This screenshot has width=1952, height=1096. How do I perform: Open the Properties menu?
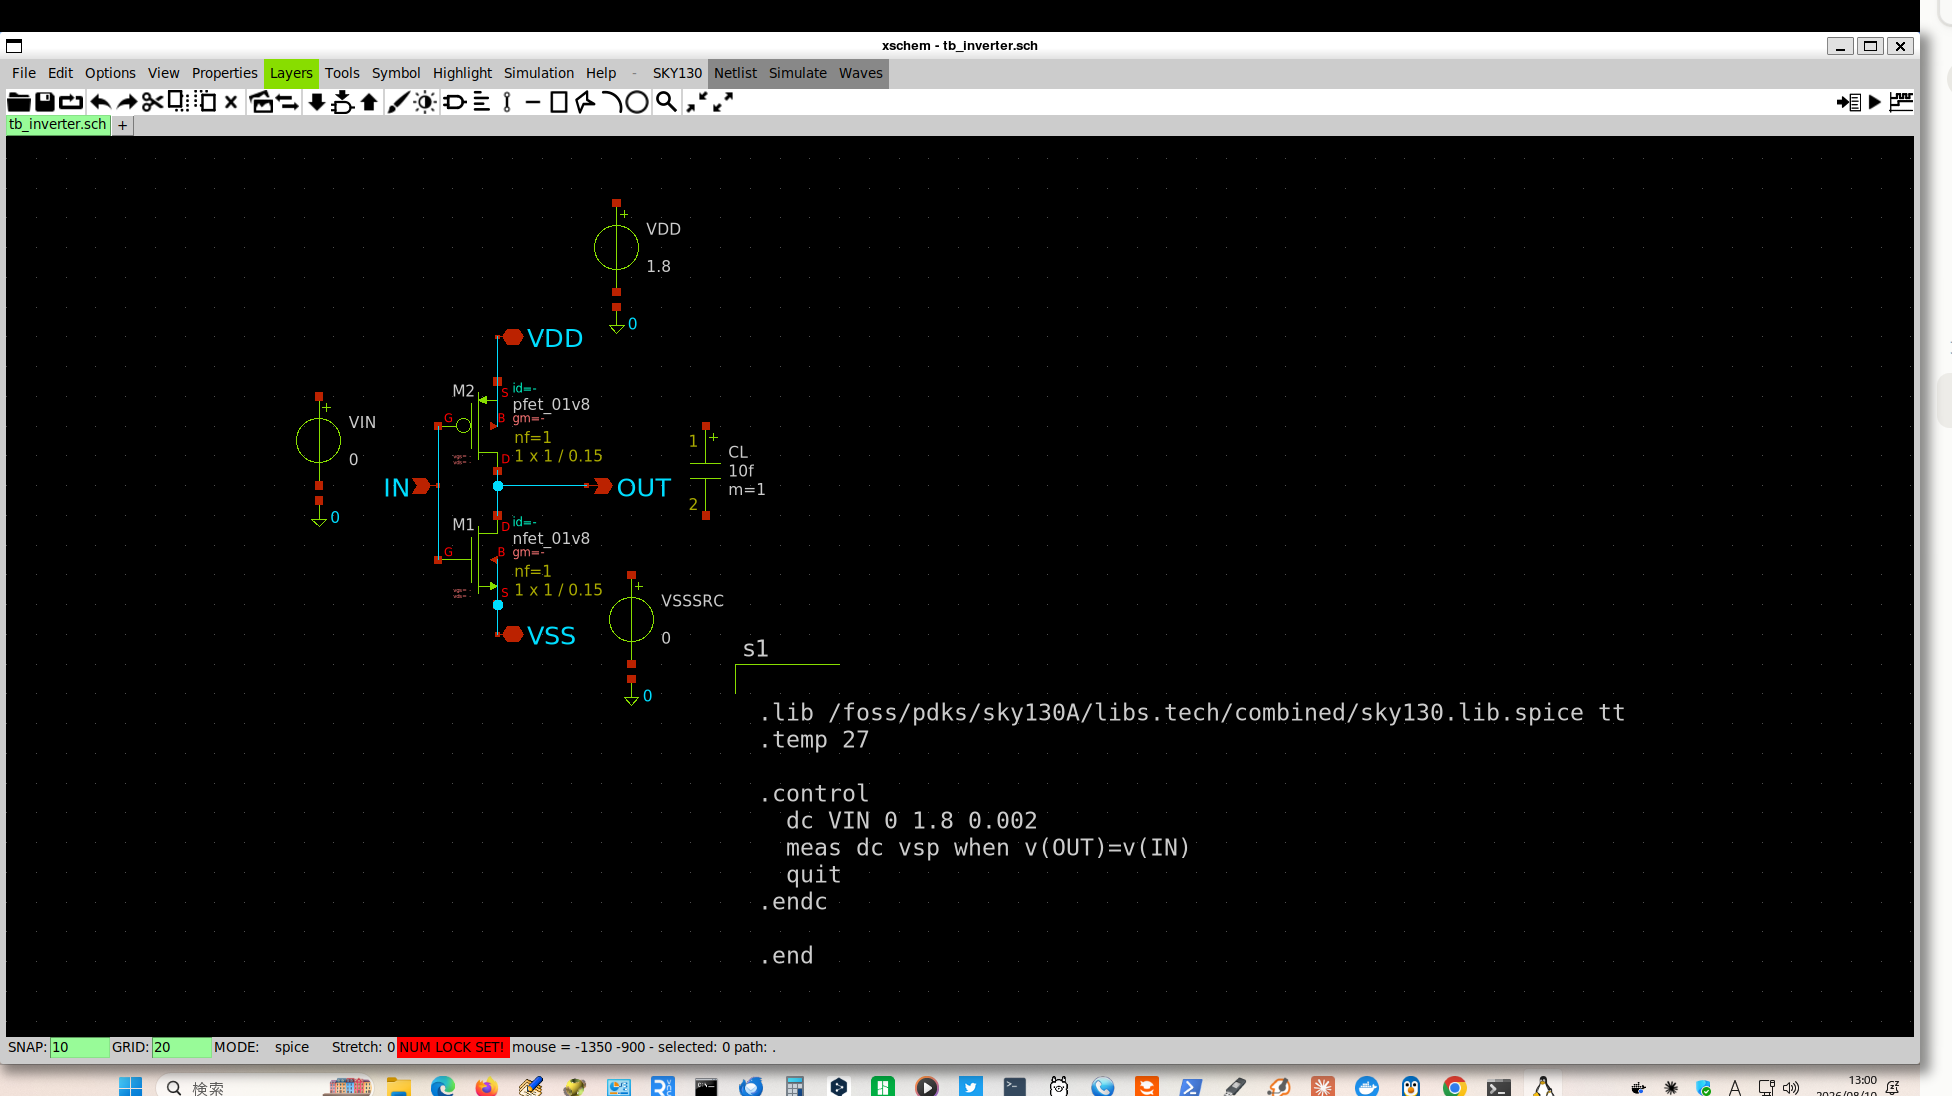tap(225, 73)
